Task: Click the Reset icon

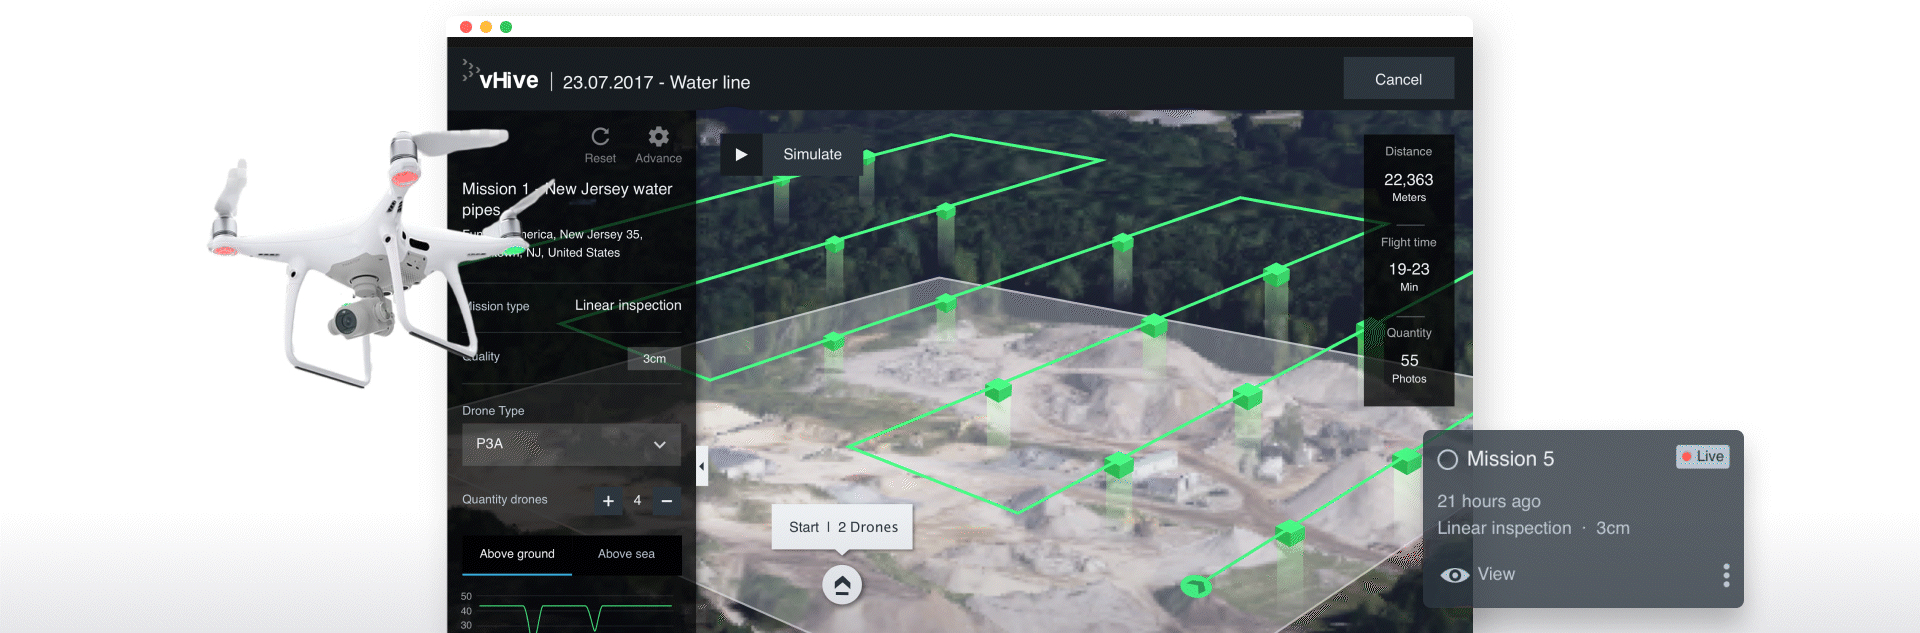Action: pyautogui.click(x=600, y=137)
